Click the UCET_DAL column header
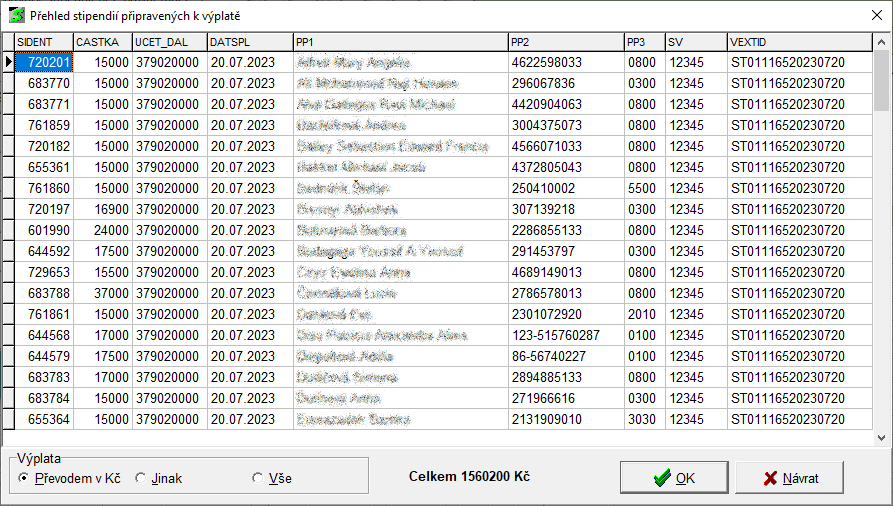 169,42
